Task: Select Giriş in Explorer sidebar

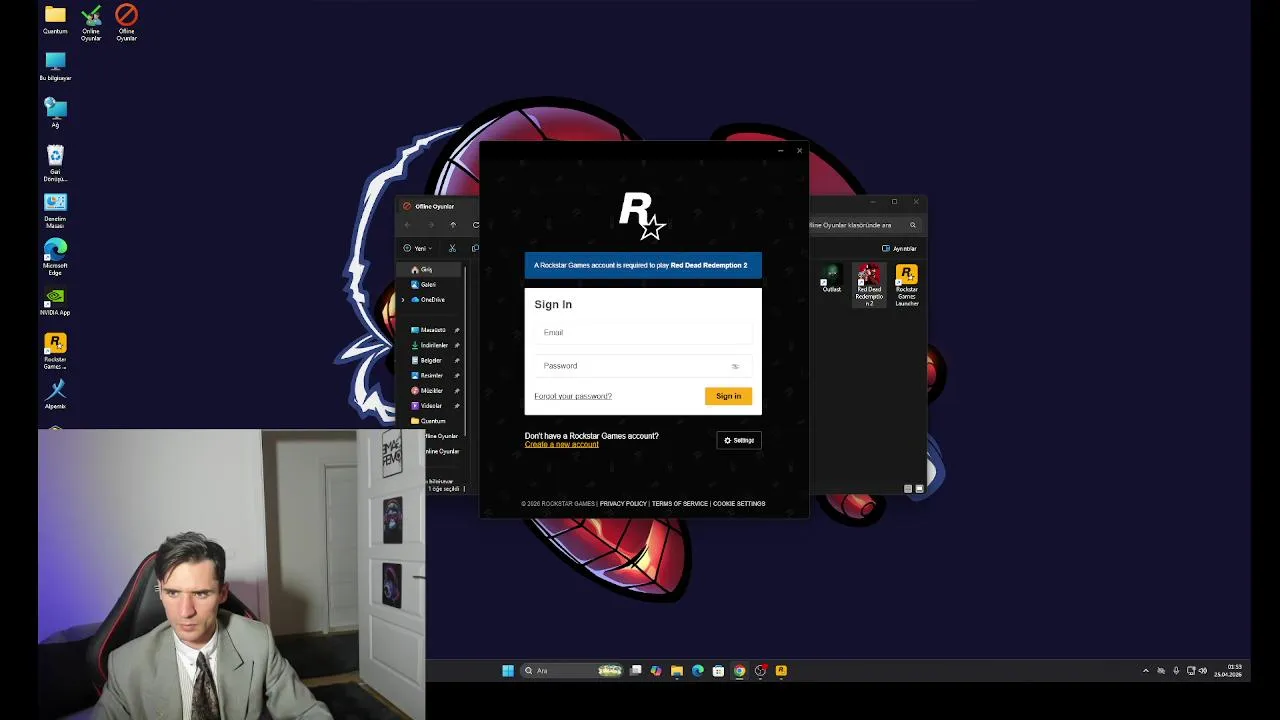Action: (431, 269)
